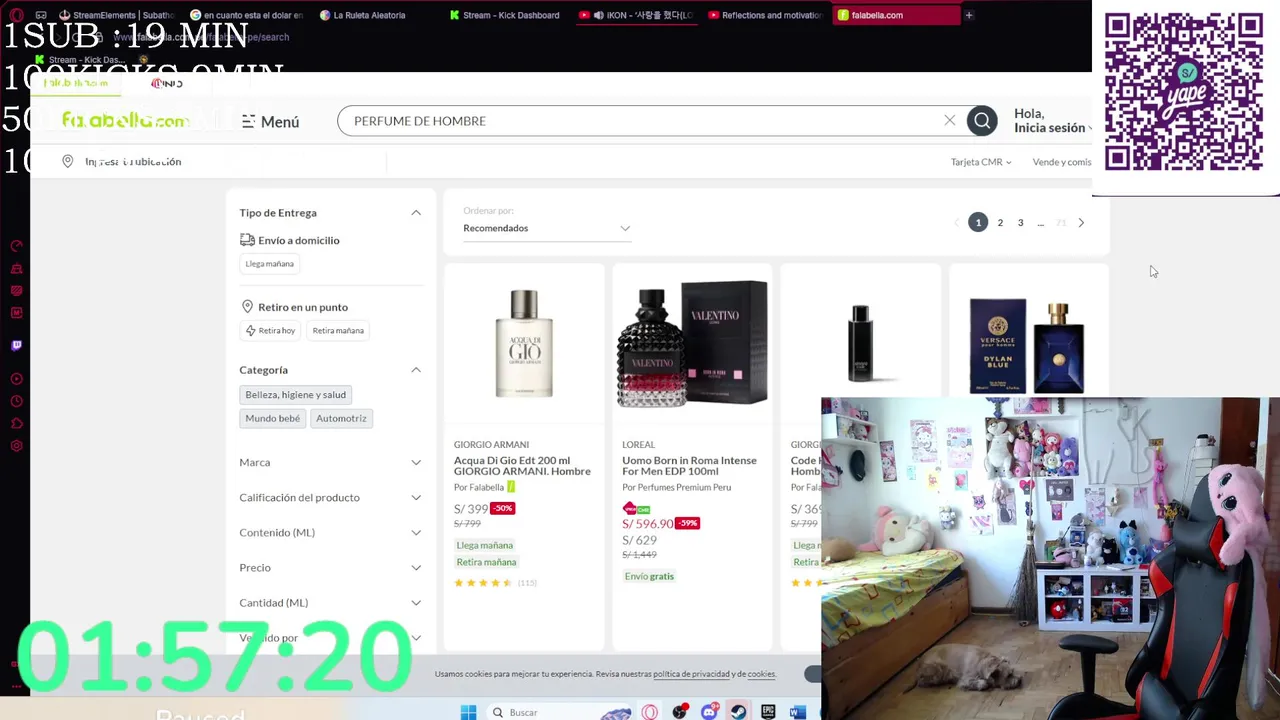The image size is (1280, 720).
Task: Click the pin icon next to Retiro en un punto
Action: tap(247, 307)
